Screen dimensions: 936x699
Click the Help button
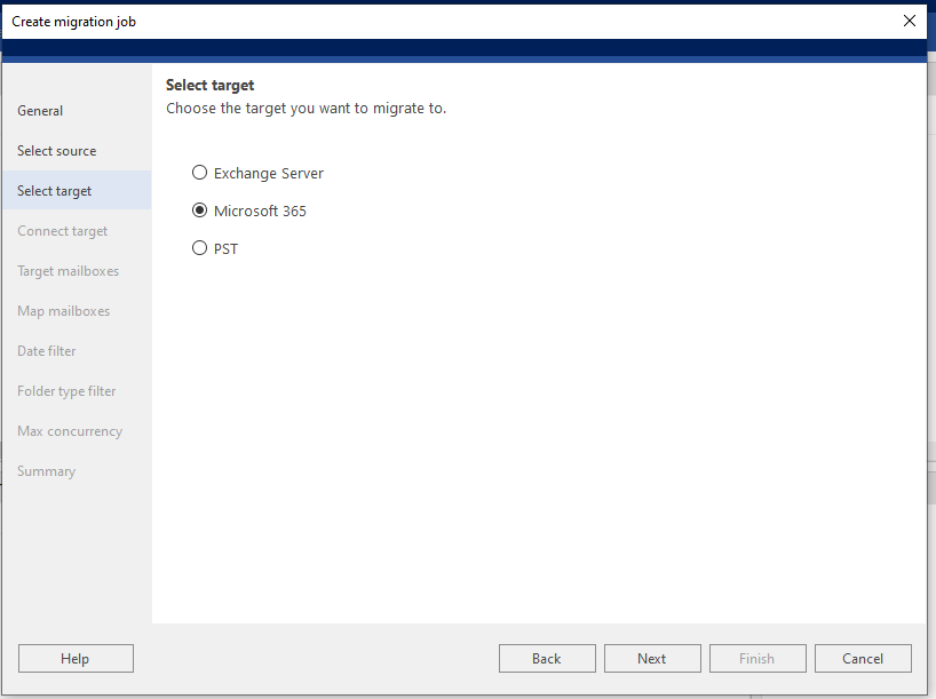click(x=76, y=658)
